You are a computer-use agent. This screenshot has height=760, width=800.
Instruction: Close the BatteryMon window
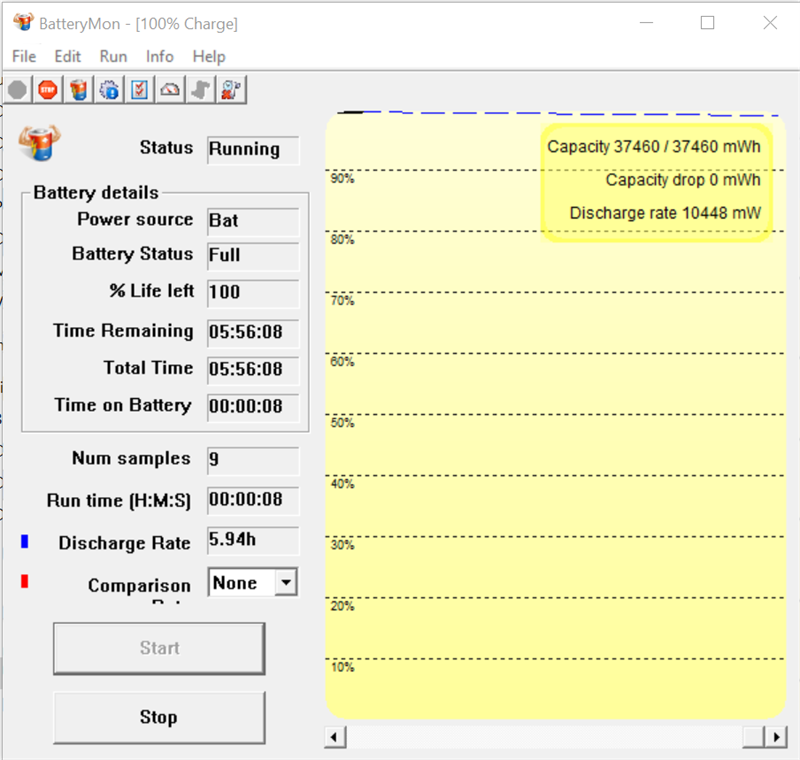[770, 23]
